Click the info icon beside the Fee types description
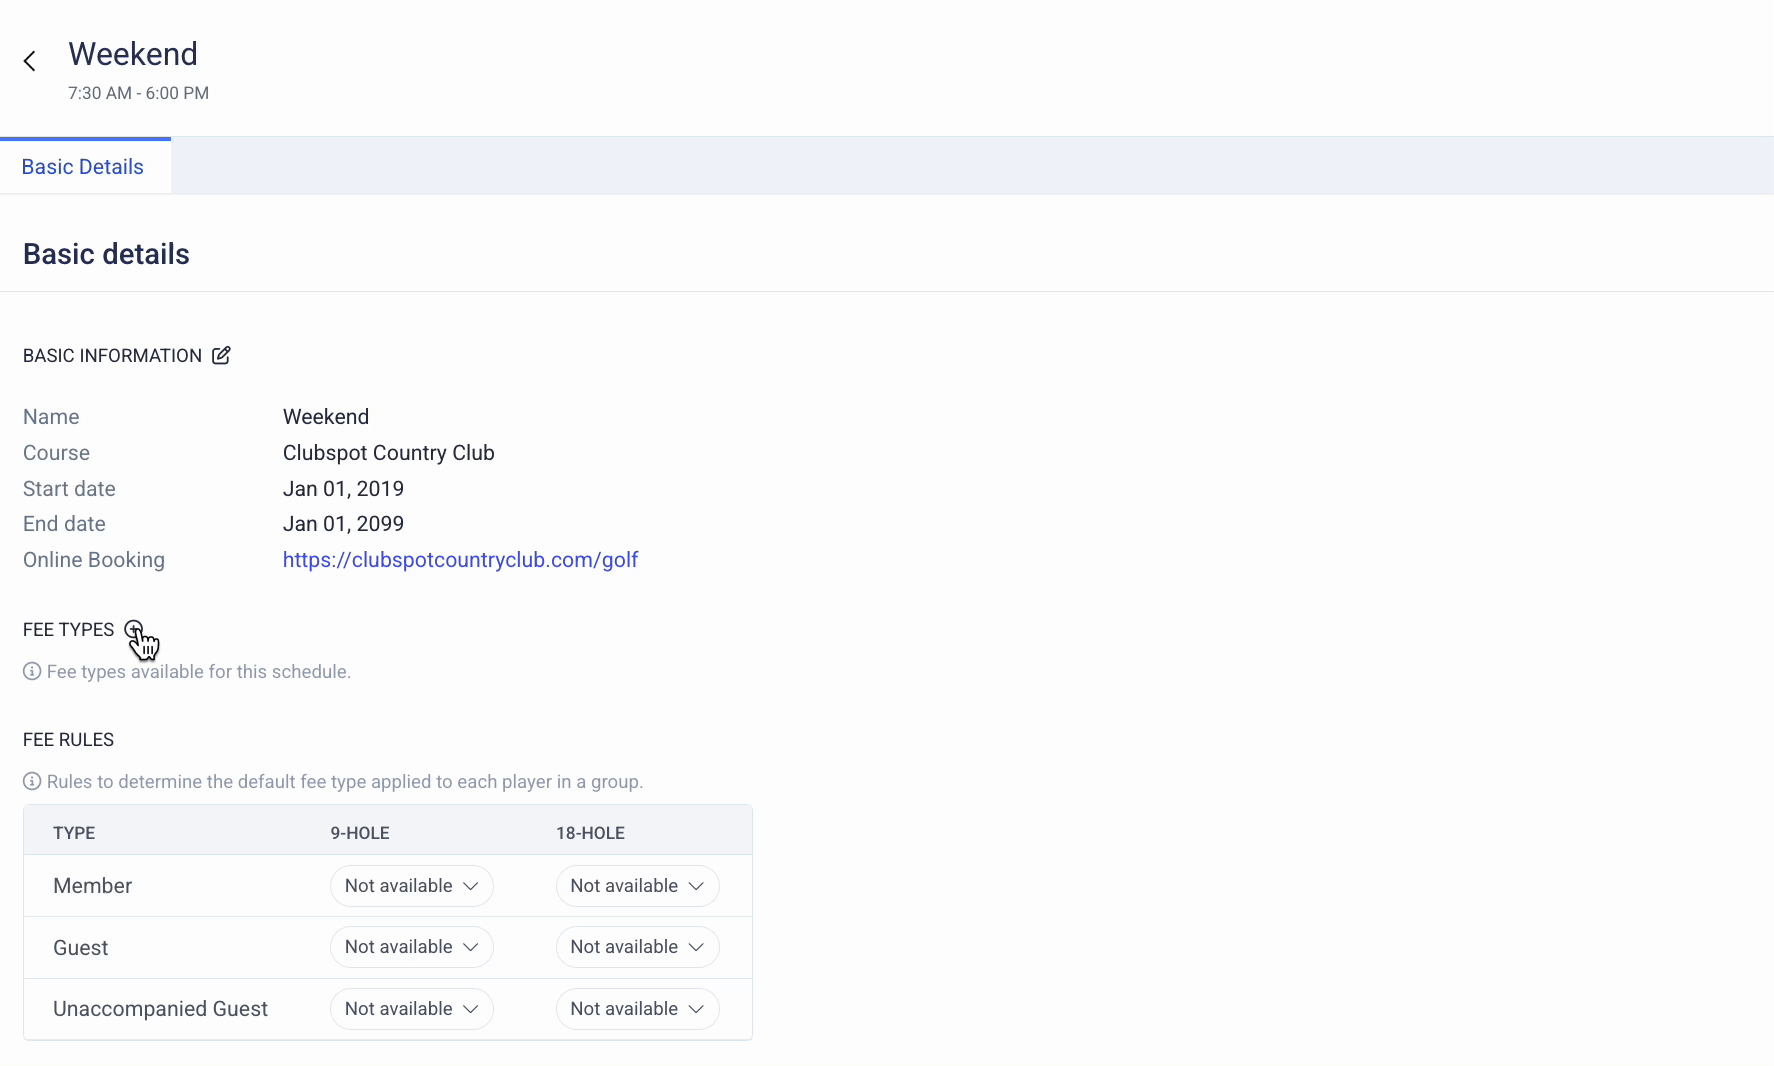The width and height of the screenshot is (1774, 1066). (x=32, y=671)
